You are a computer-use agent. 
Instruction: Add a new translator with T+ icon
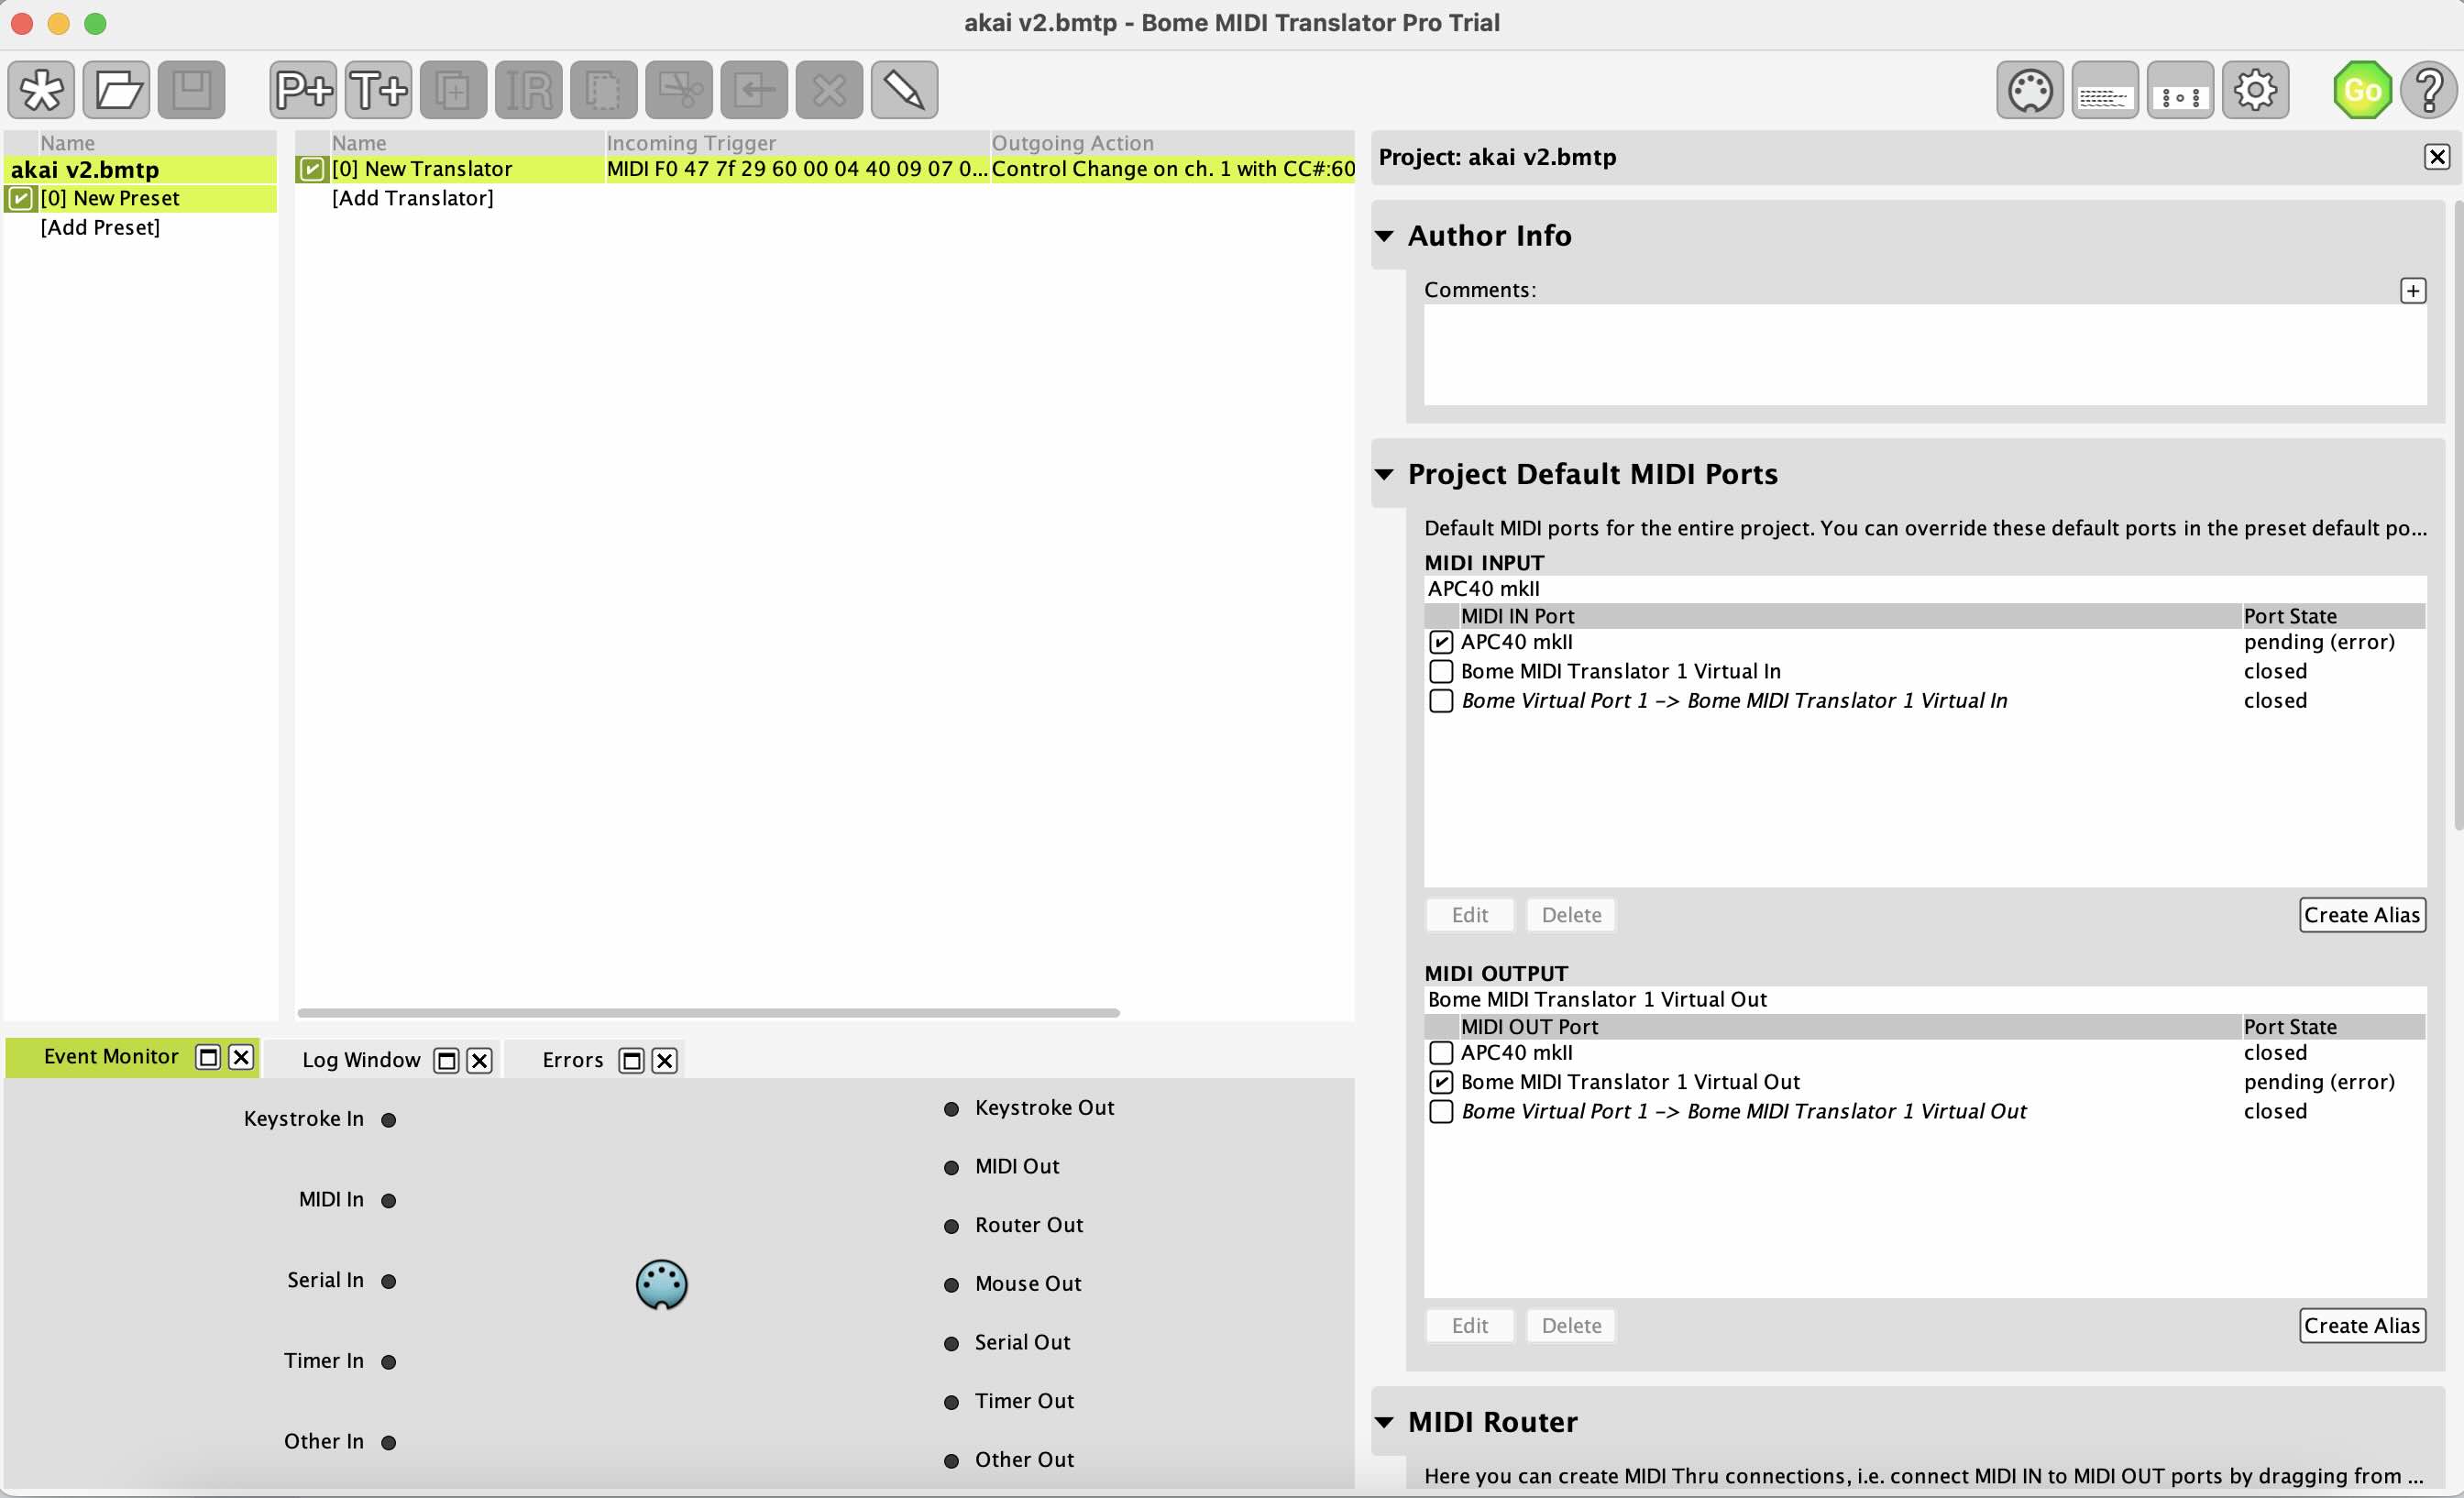point(378,90)
